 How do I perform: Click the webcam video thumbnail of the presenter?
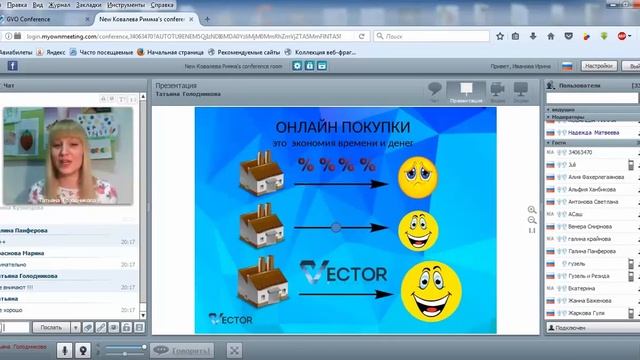68,156
